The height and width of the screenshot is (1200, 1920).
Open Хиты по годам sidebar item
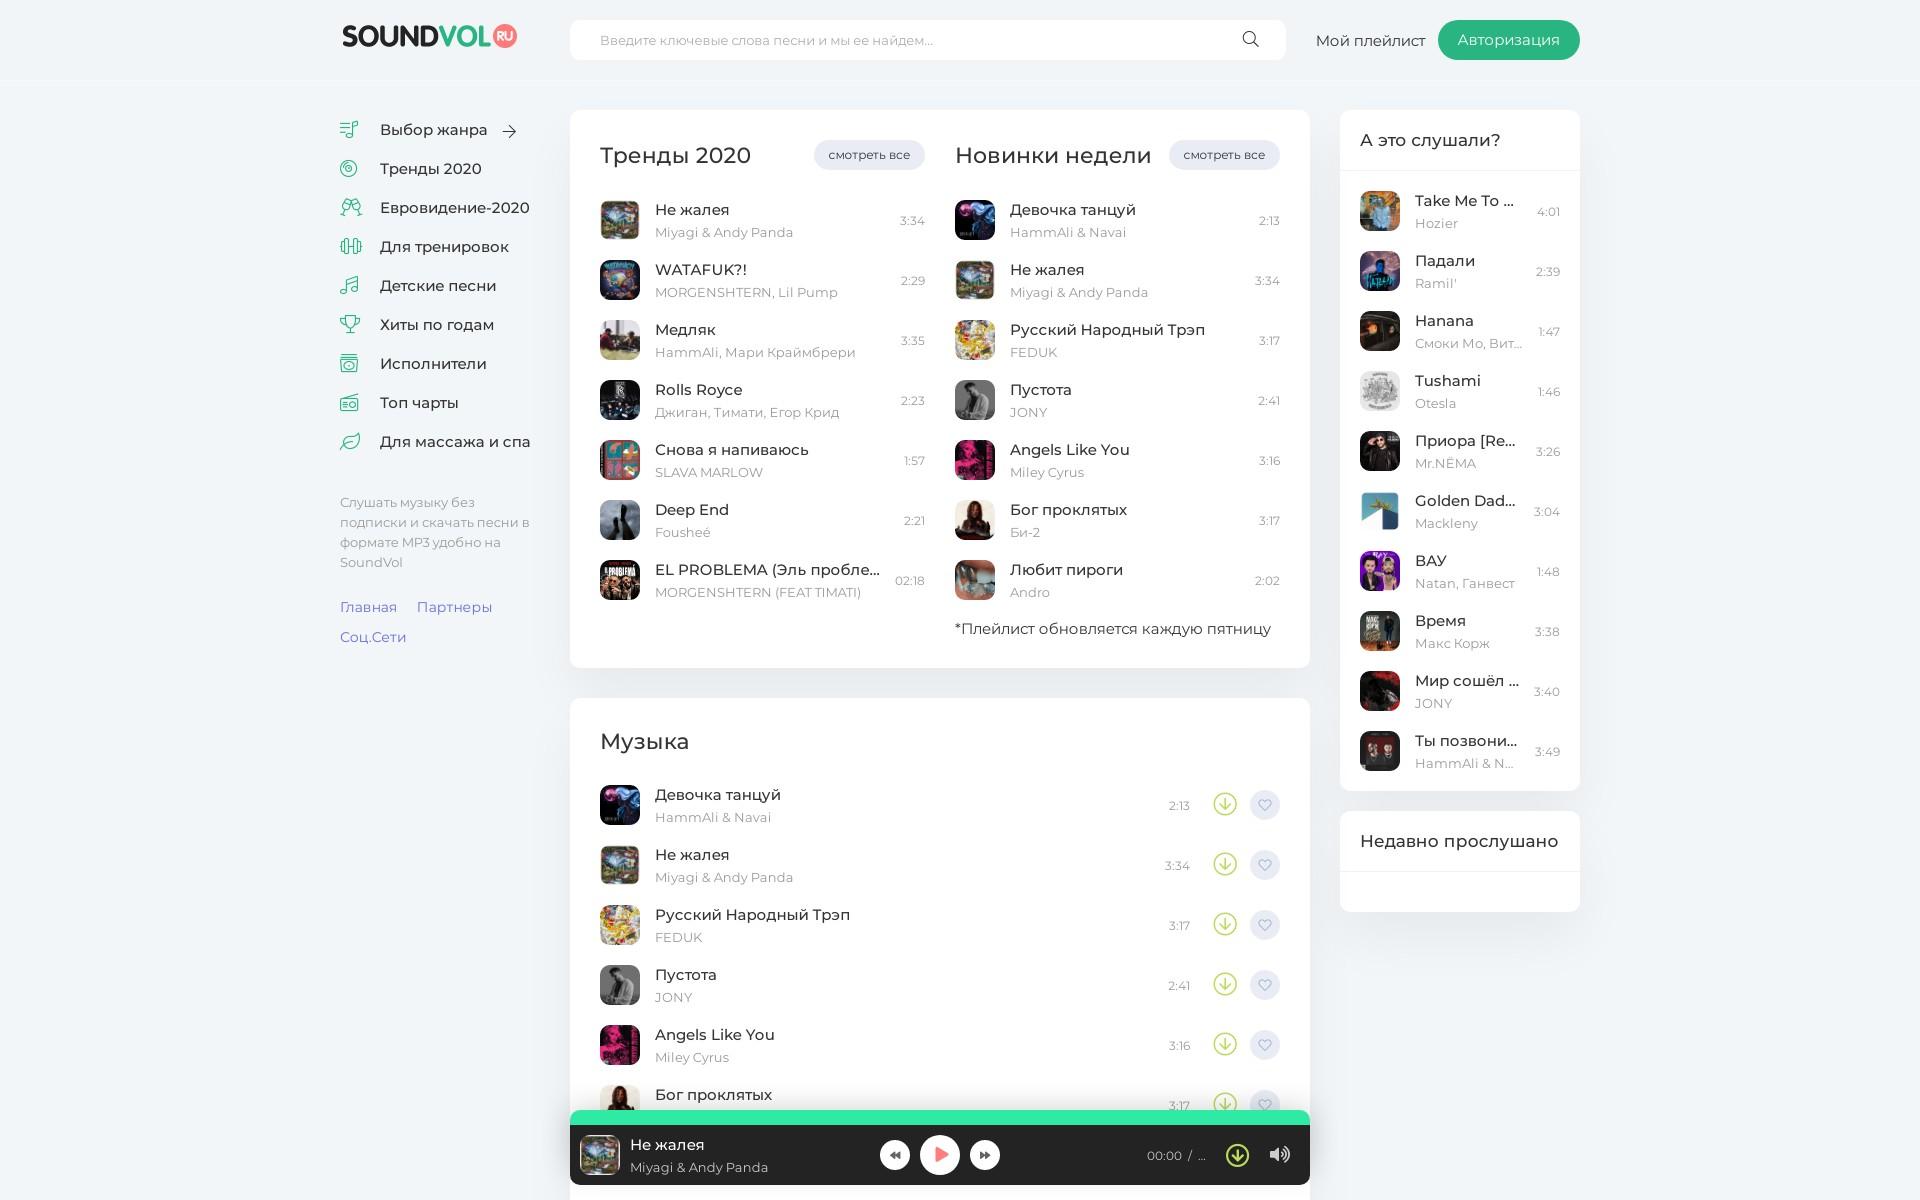(437, 325)
